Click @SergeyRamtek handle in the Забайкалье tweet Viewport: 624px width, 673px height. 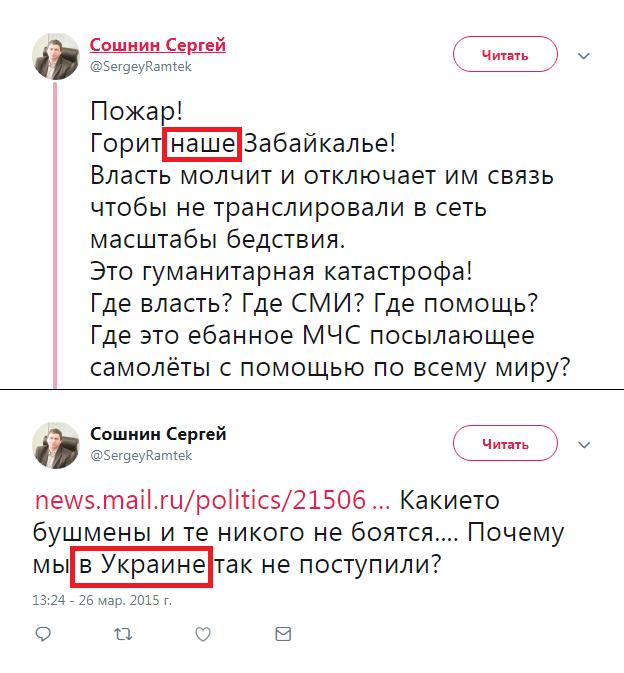coord(141,66)
